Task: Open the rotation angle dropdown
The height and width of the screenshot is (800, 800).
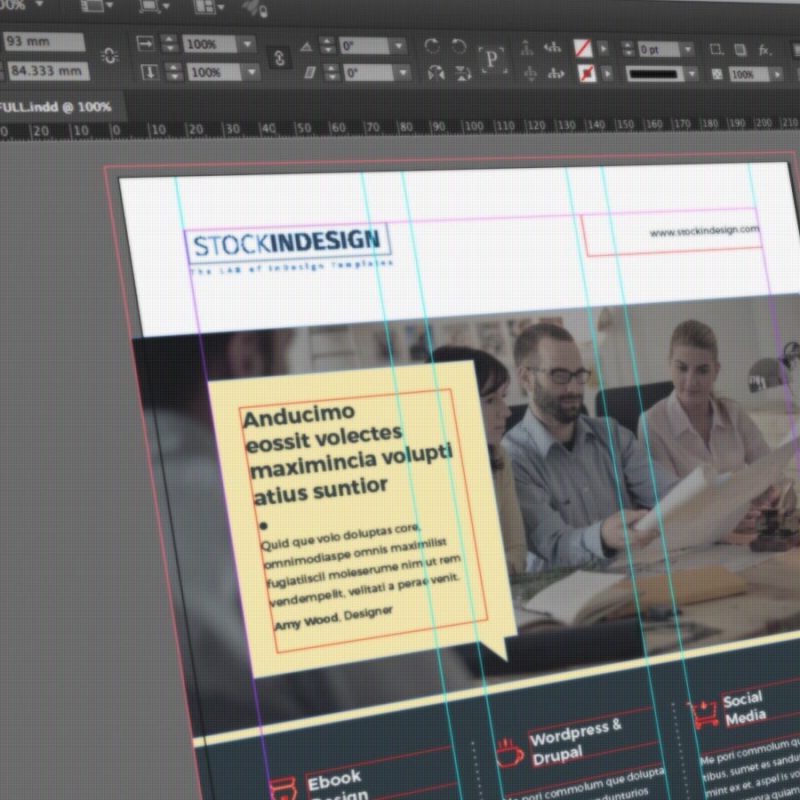Action: (397, 46)
